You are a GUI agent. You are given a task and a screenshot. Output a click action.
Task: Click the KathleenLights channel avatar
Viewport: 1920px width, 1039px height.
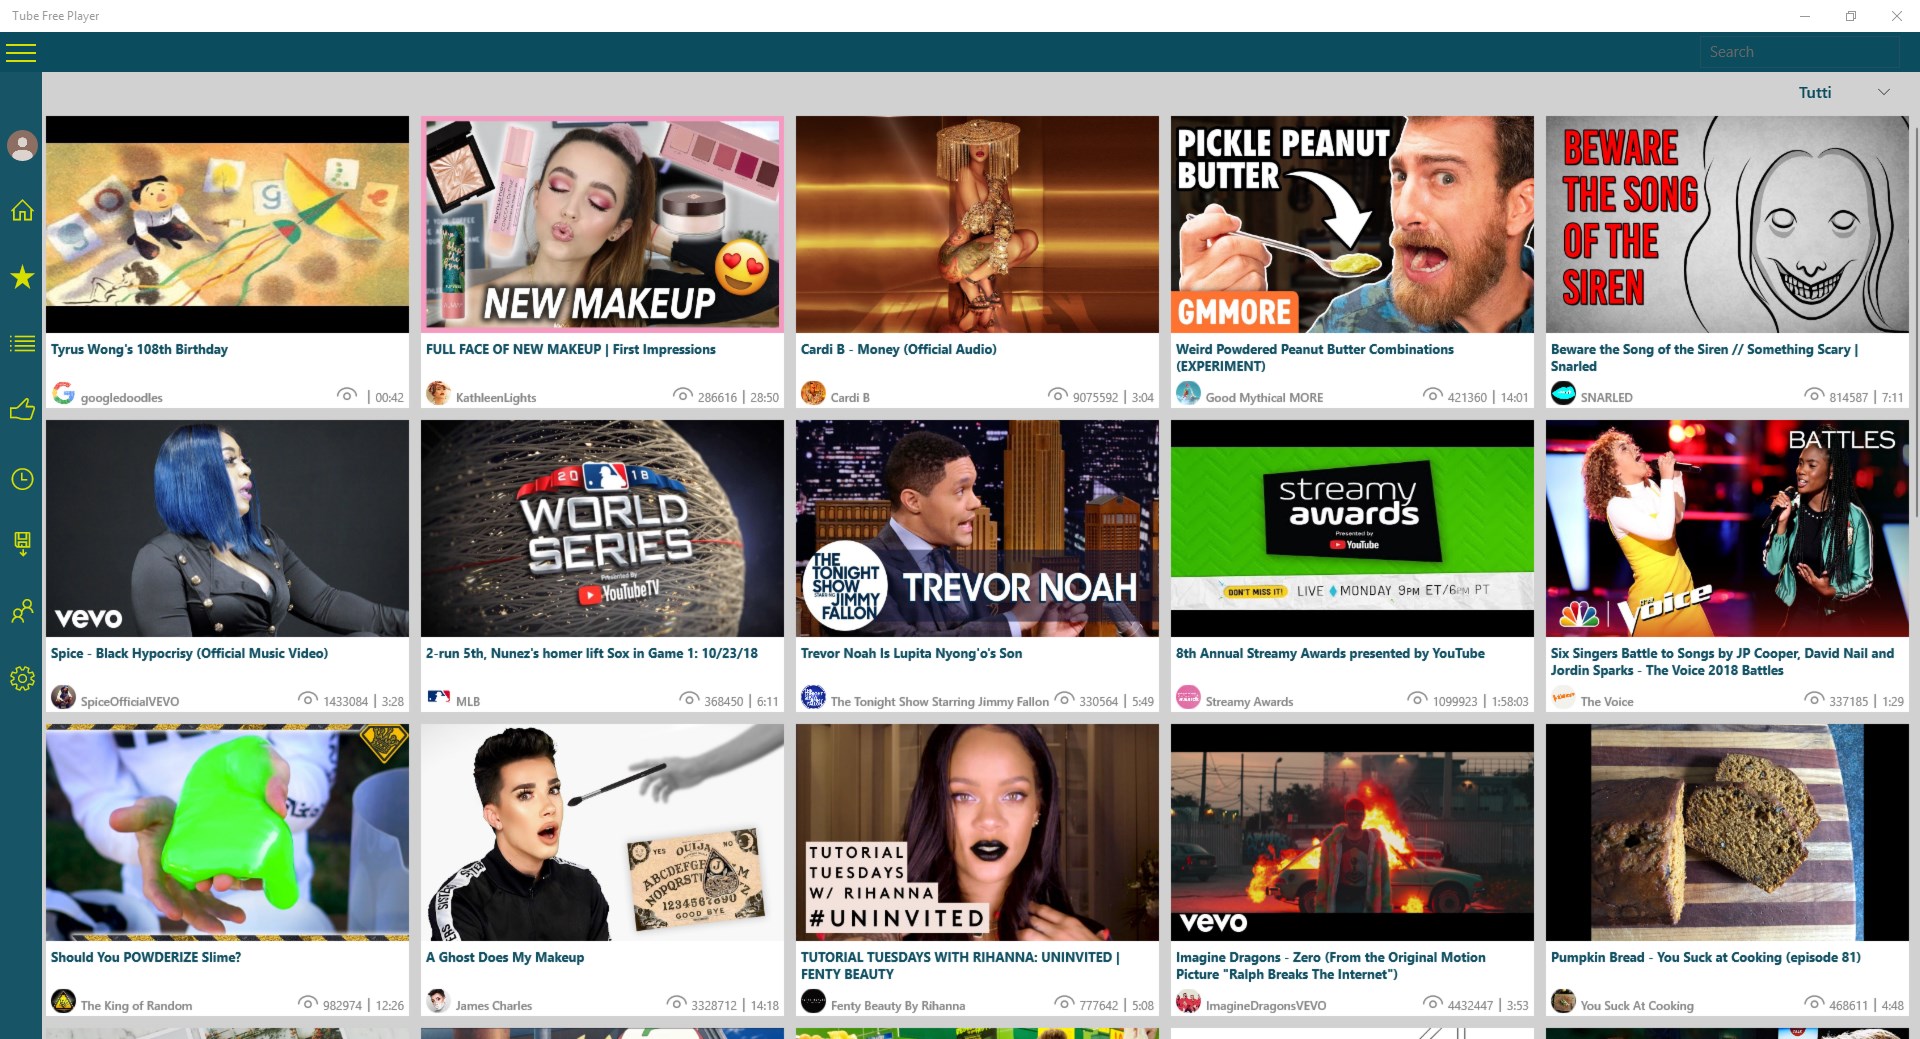pos(438,393)
